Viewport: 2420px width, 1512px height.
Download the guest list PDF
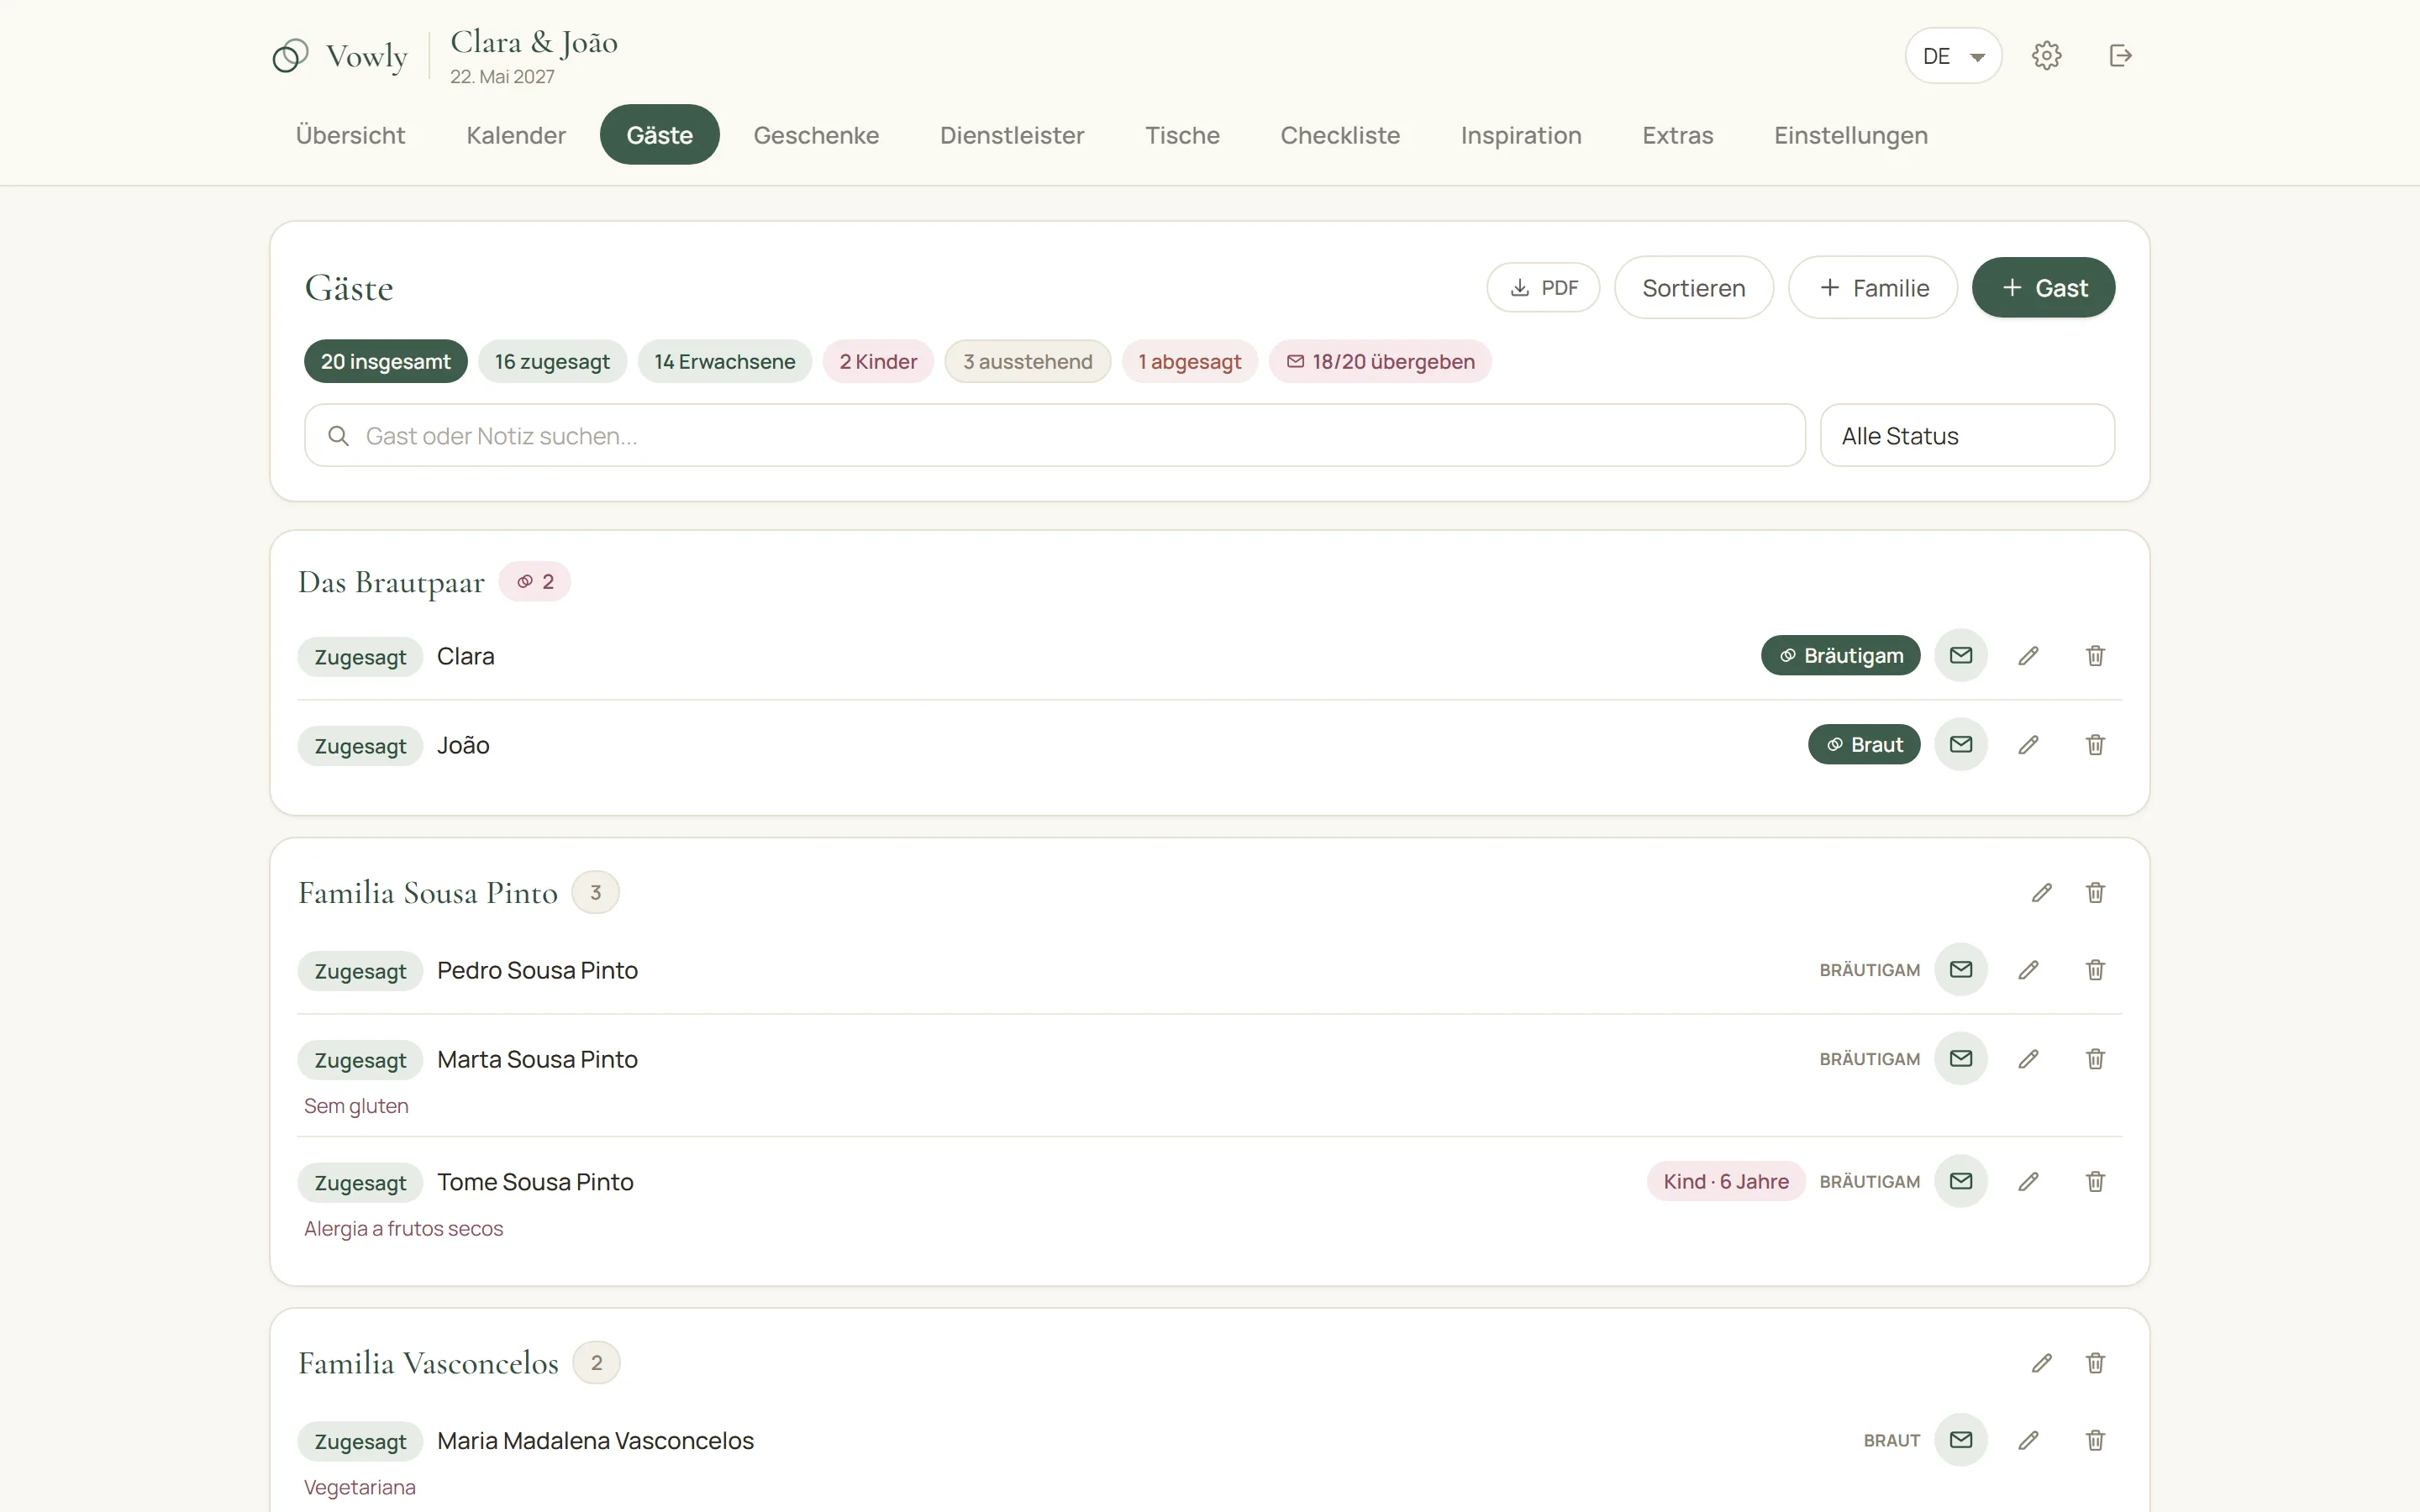coord(1543,288)
